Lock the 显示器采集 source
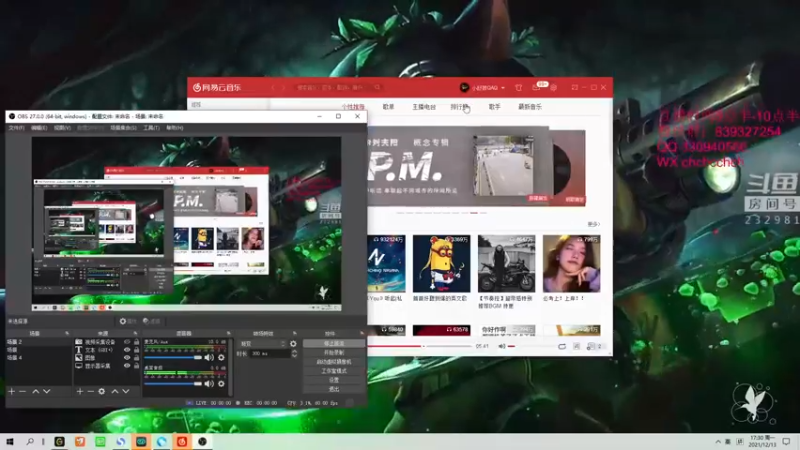The width and height of the screenshot is (800, 450). 136,366
